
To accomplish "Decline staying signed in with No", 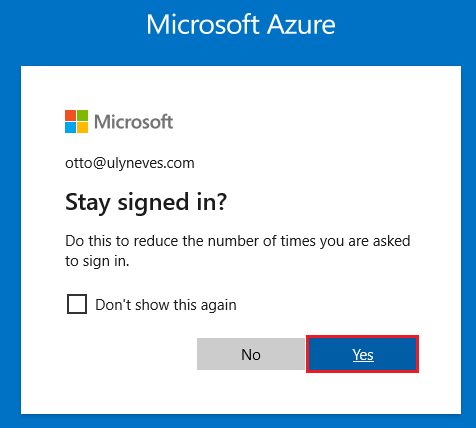I will [251, 354].
